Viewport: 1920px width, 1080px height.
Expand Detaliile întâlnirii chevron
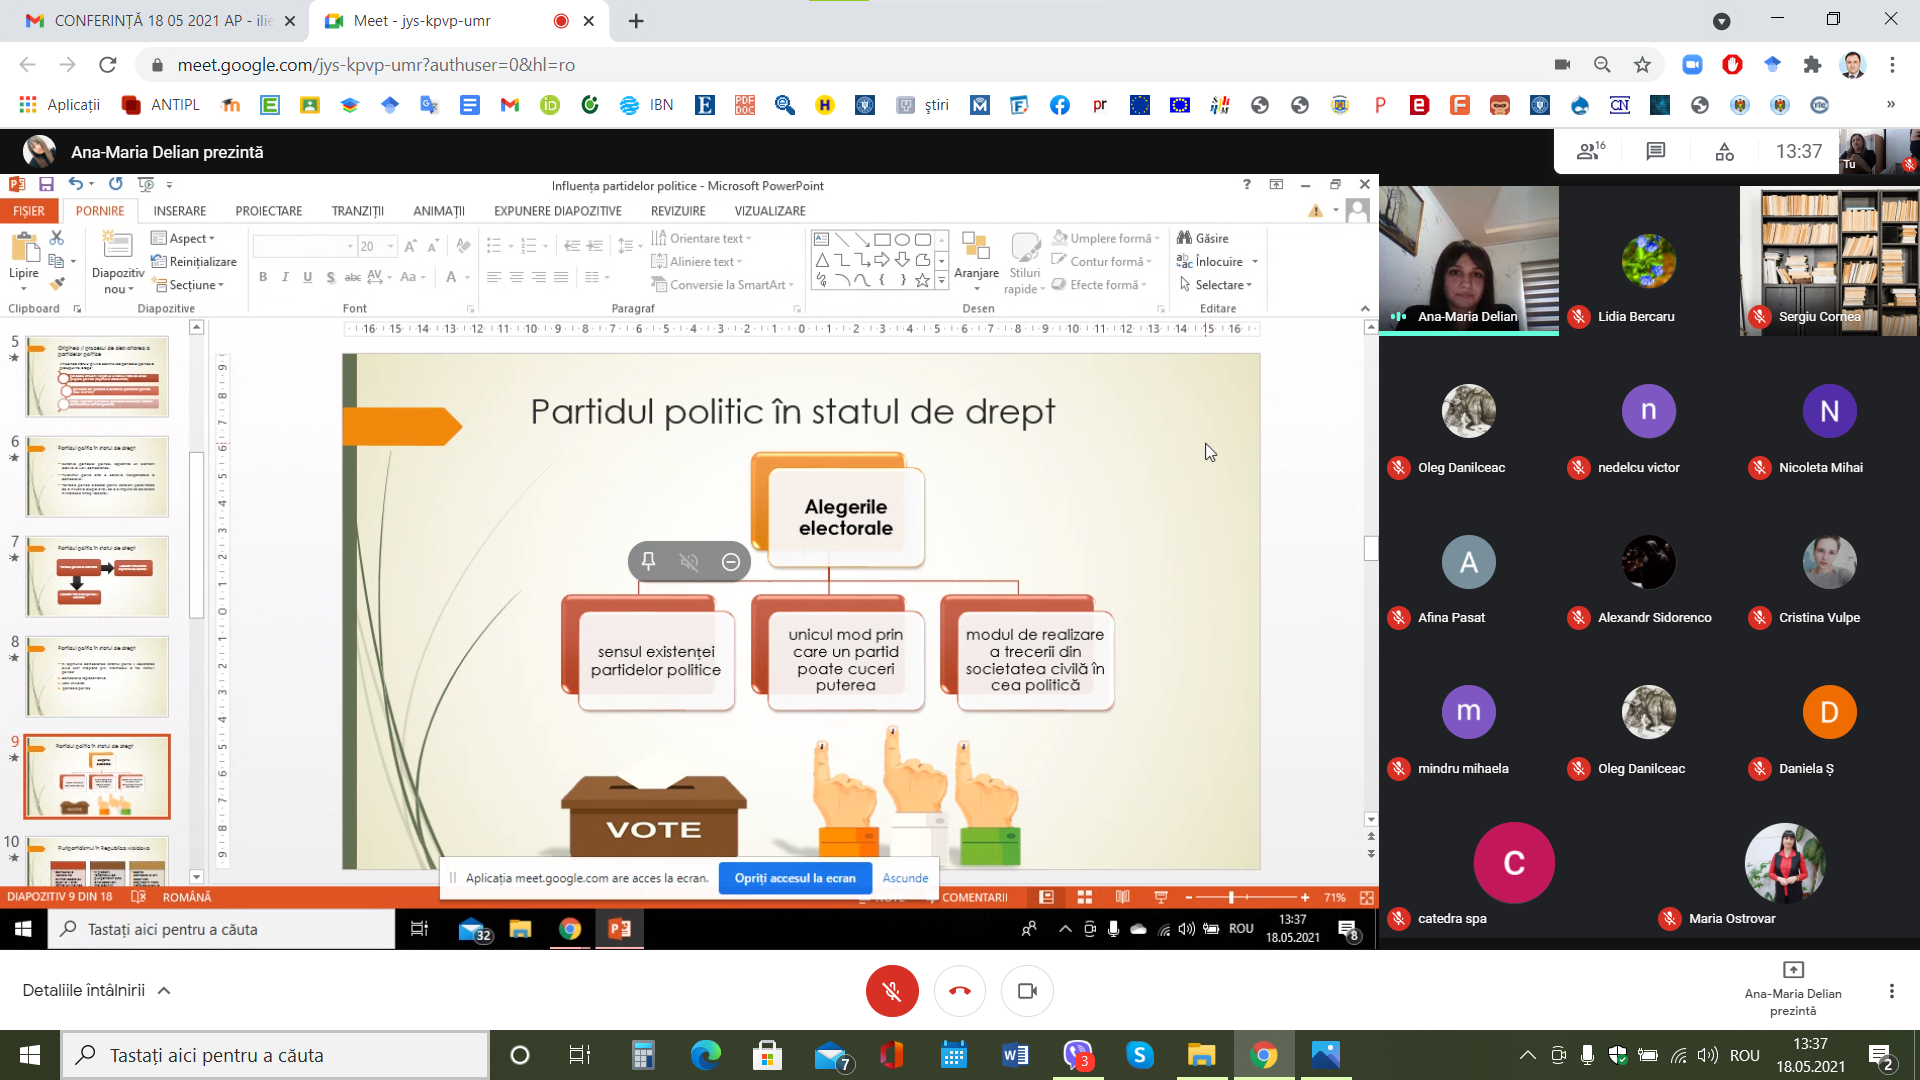[164, 991]
